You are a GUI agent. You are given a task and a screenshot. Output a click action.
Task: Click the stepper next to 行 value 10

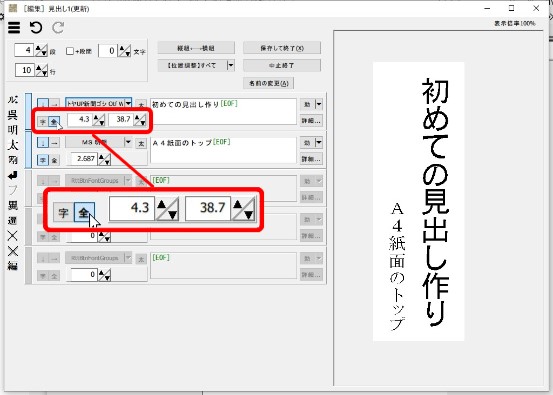[x=42, y=70]
